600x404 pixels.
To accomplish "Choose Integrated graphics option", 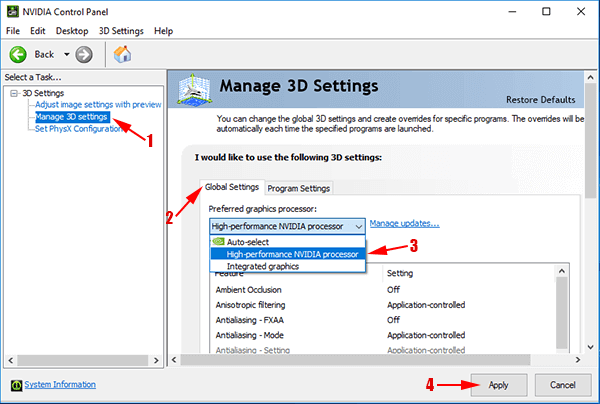I will click(x=288, y=266).
